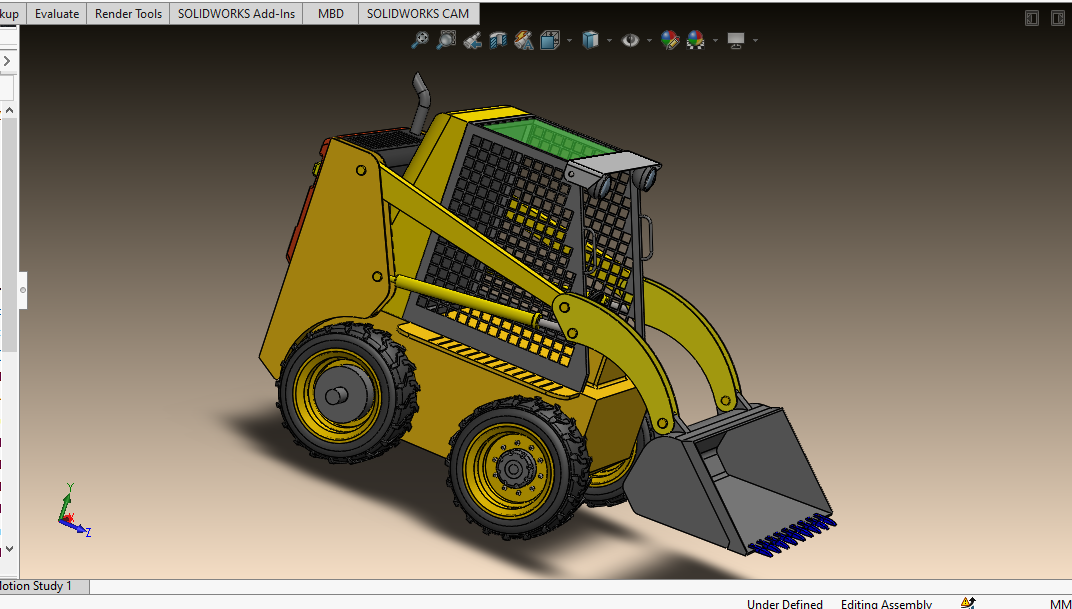
Task: Click the Previous View icon
Action: click(x=472, y=40)
